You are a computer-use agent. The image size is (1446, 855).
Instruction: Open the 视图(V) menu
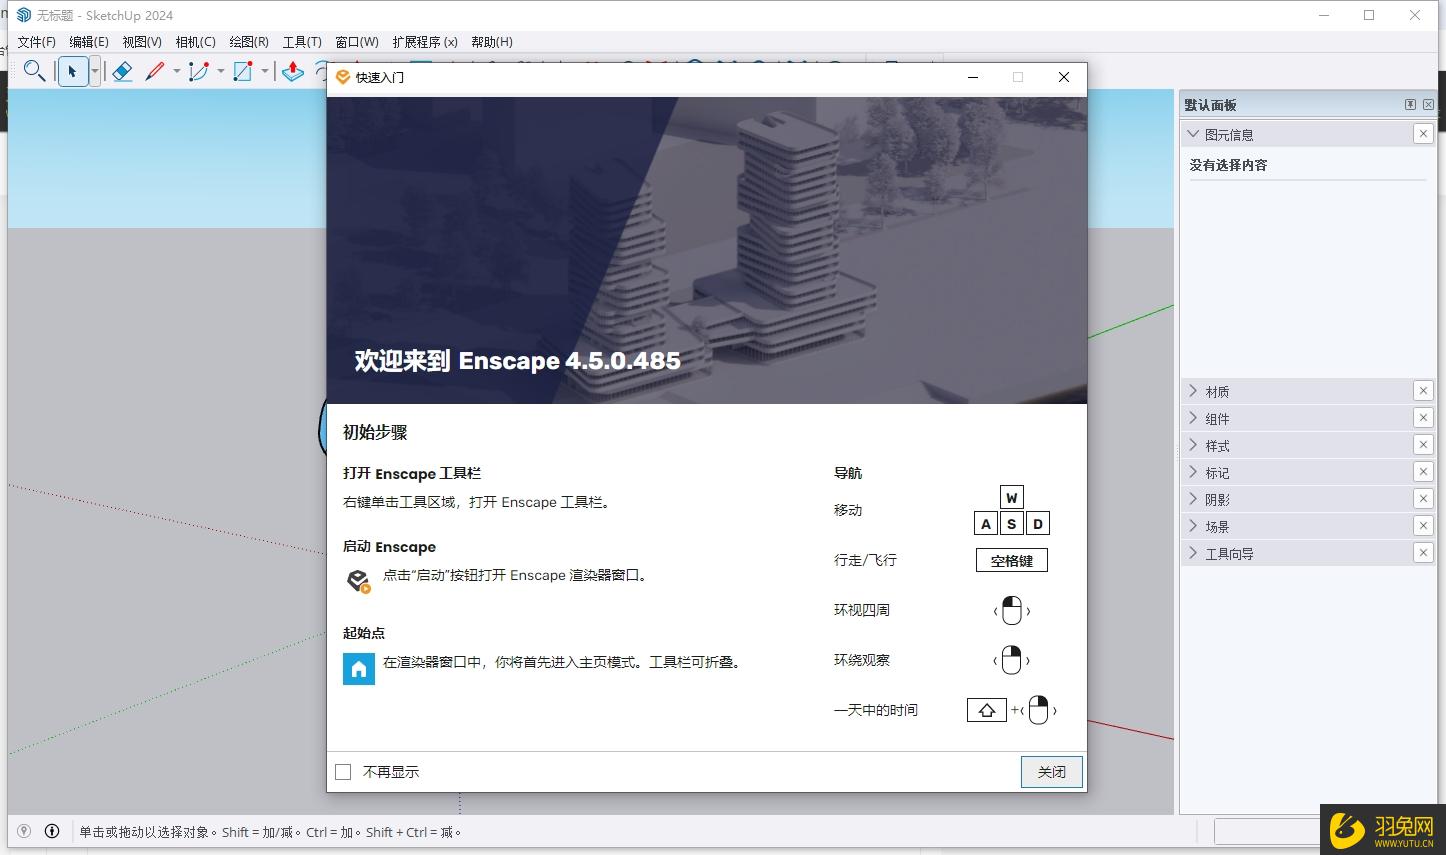[142, 42]
